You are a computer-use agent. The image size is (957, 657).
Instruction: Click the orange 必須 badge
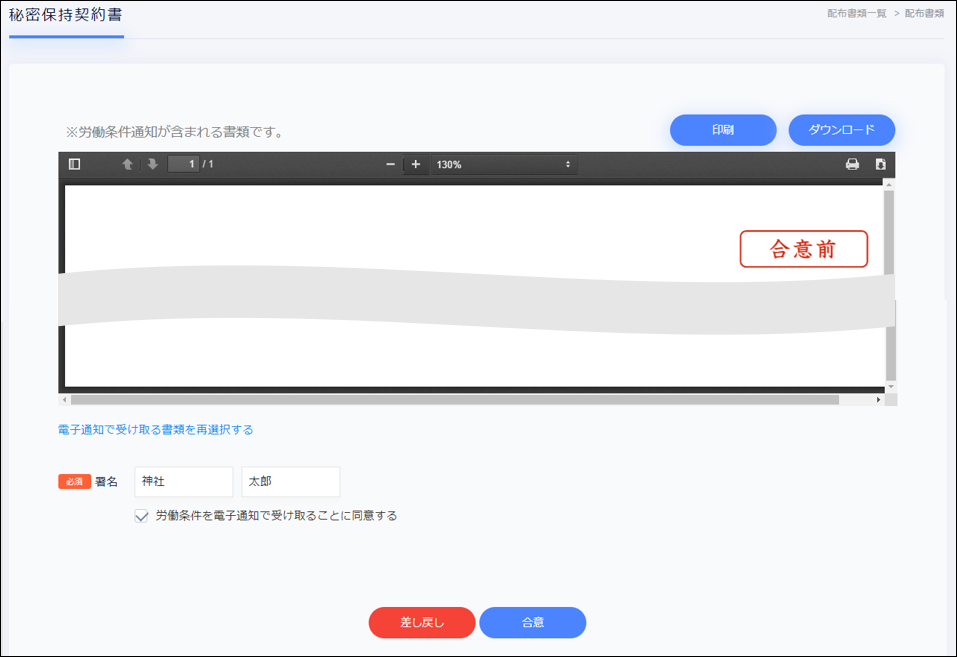click(74, 482)
